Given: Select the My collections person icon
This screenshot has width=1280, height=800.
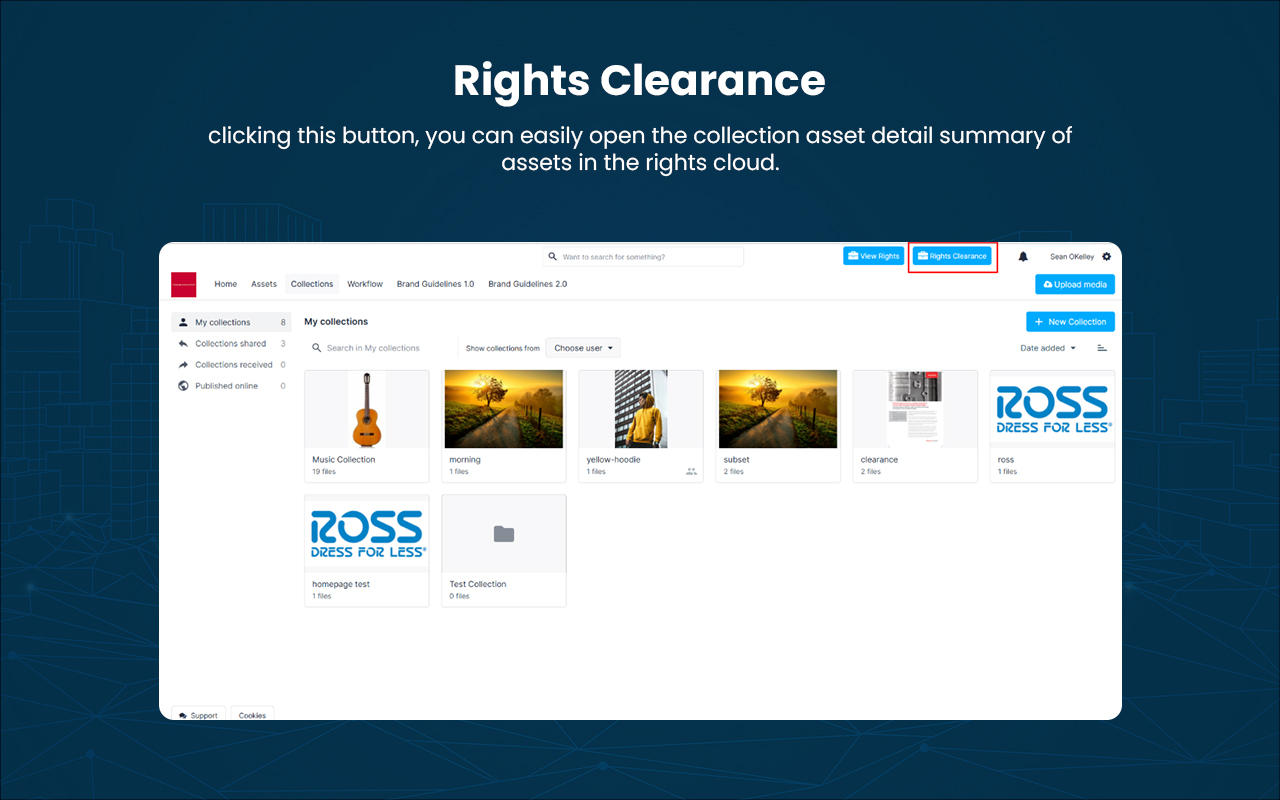Looking at the screenshot, I should [x=183, y=321].
